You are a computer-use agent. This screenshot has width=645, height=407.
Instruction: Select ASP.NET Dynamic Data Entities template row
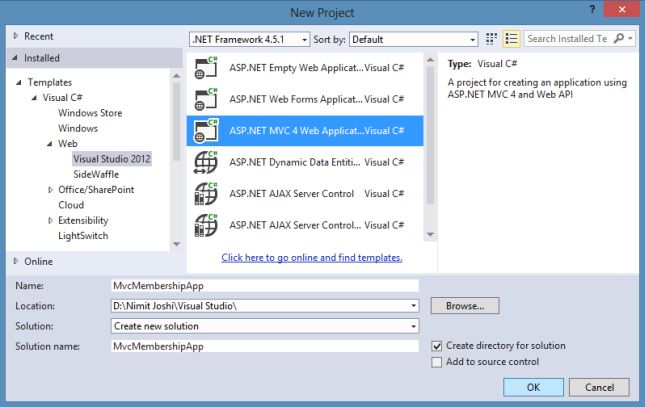pos(305,162)
